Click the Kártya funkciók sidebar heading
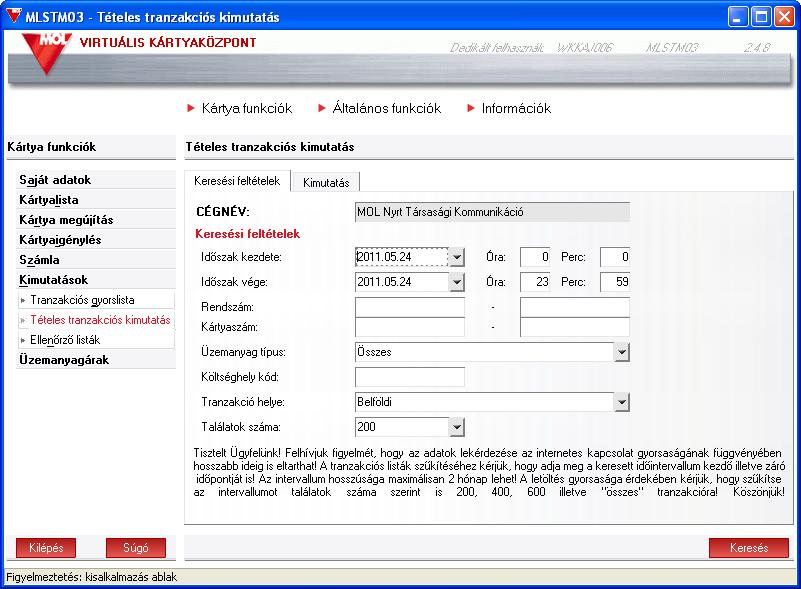Image resolution: width=801 pixels, height=589 pixels. (52, 147)
